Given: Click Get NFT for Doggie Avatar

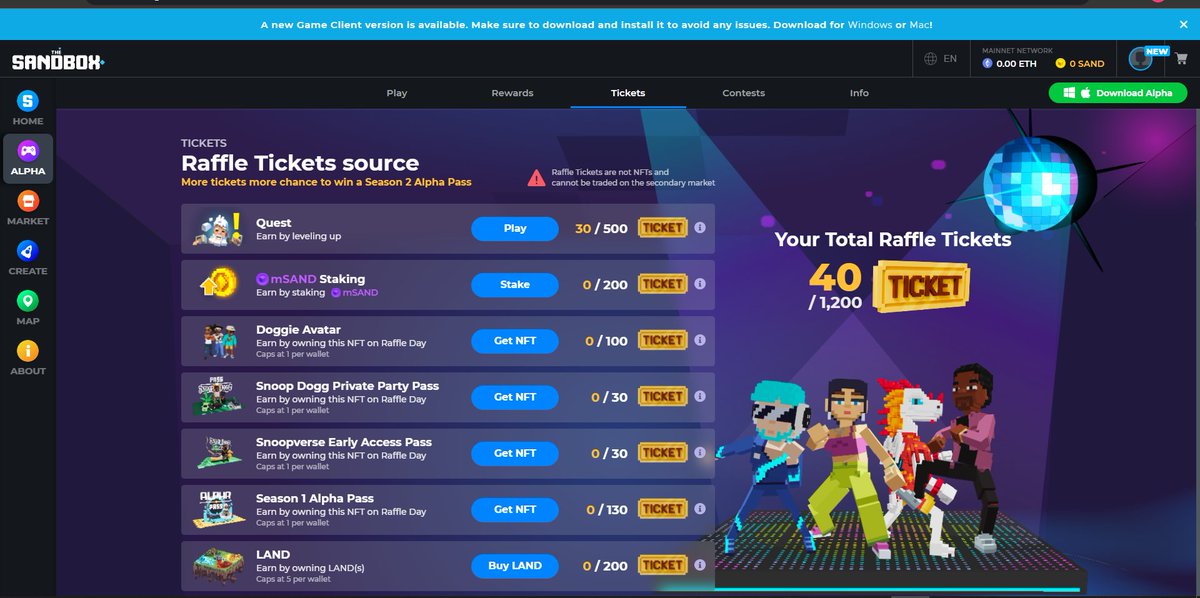Looking at the screenshot, I should pyautogui.click(x=515, y=340).
